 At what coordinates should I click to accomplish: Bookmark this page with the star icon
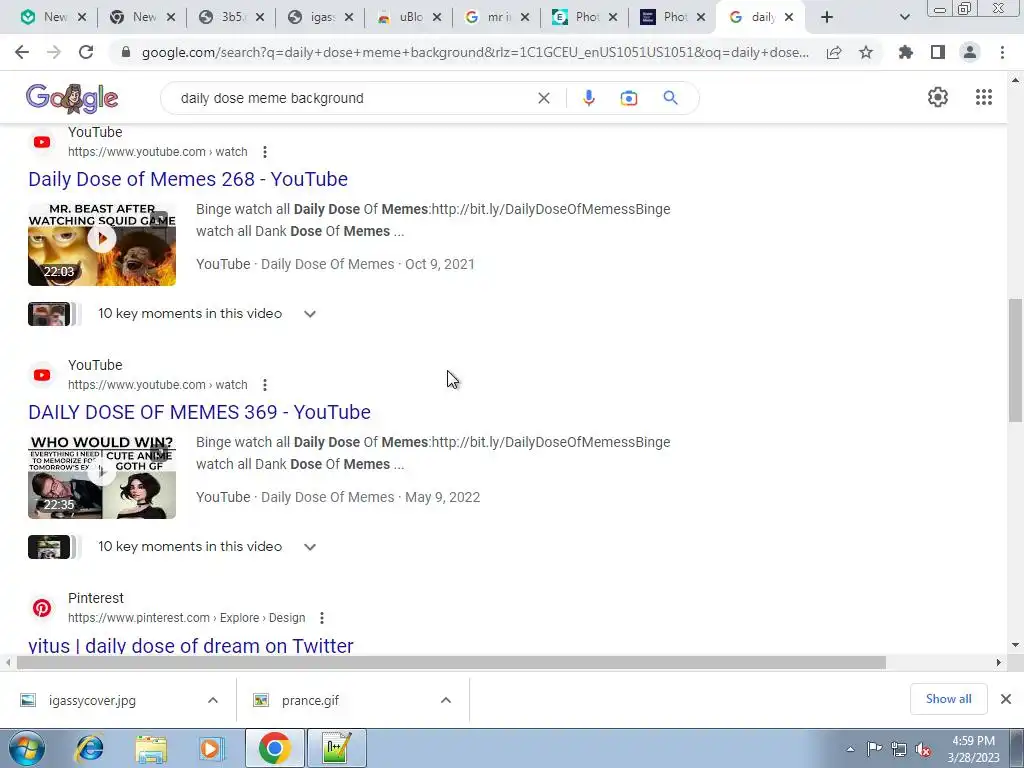866,52
